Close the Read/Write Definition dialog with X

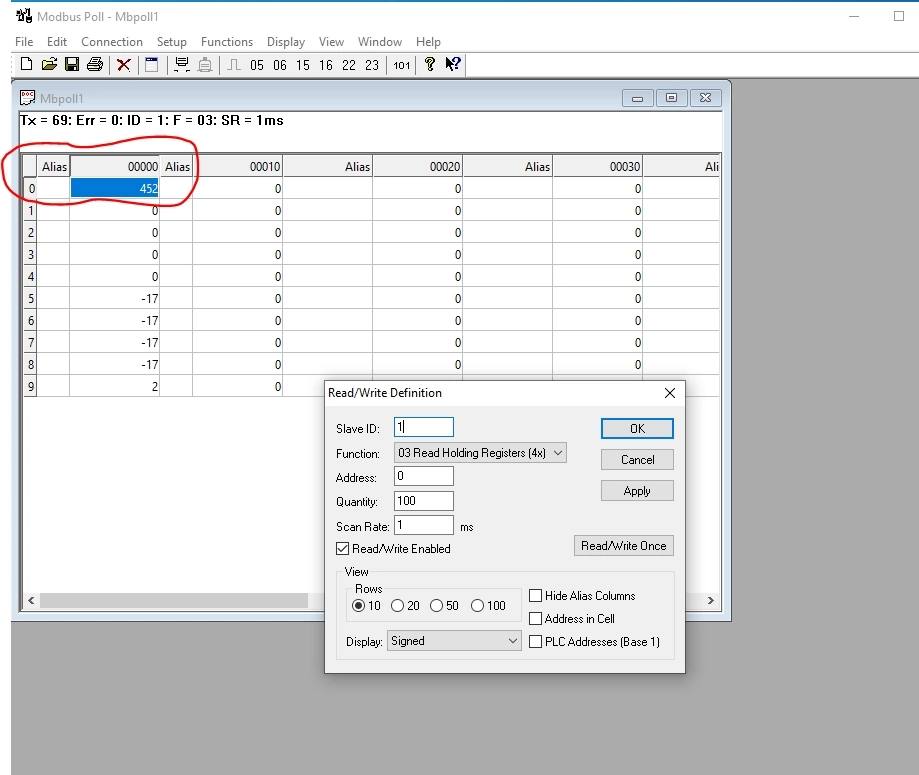[670, 393]
